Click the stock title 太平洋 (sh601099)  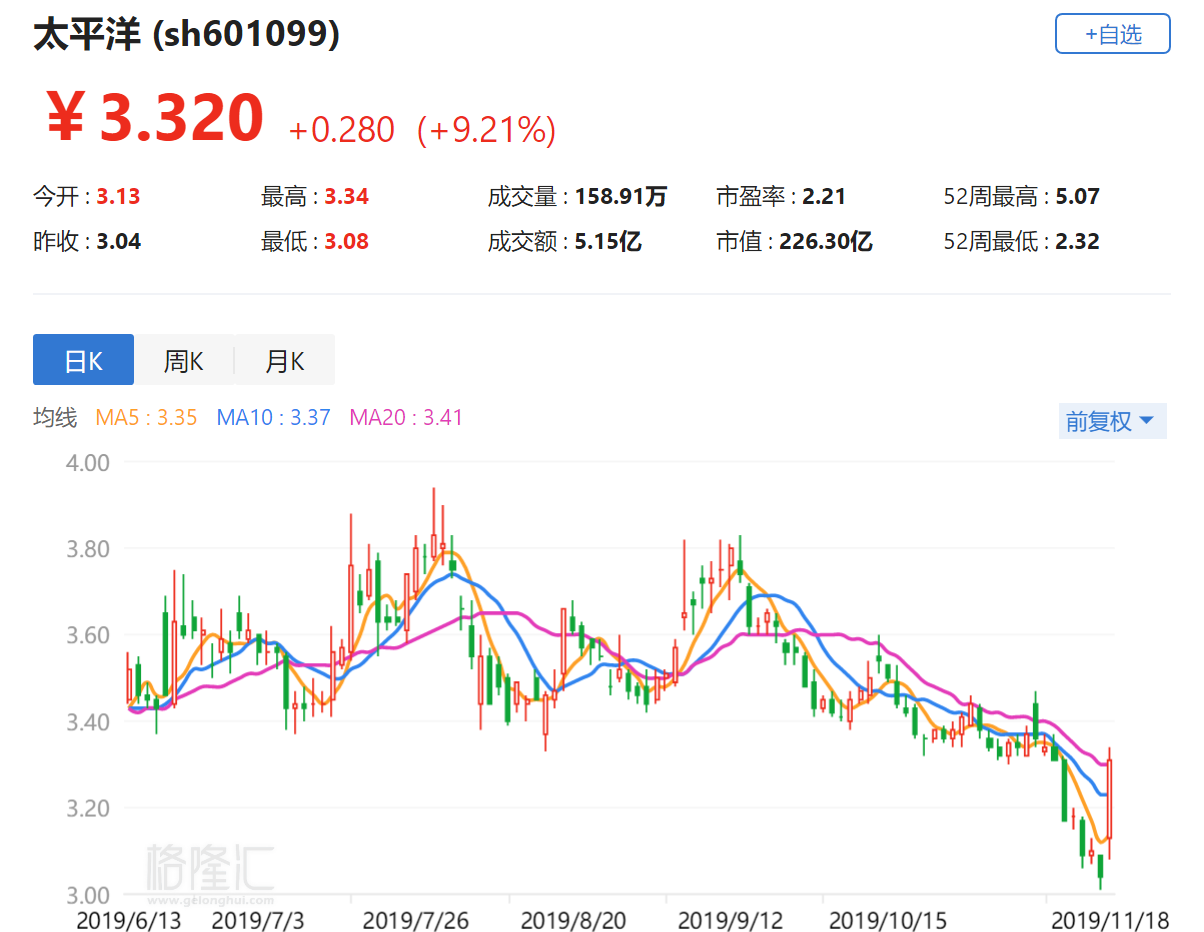click(x=186, y=35)
